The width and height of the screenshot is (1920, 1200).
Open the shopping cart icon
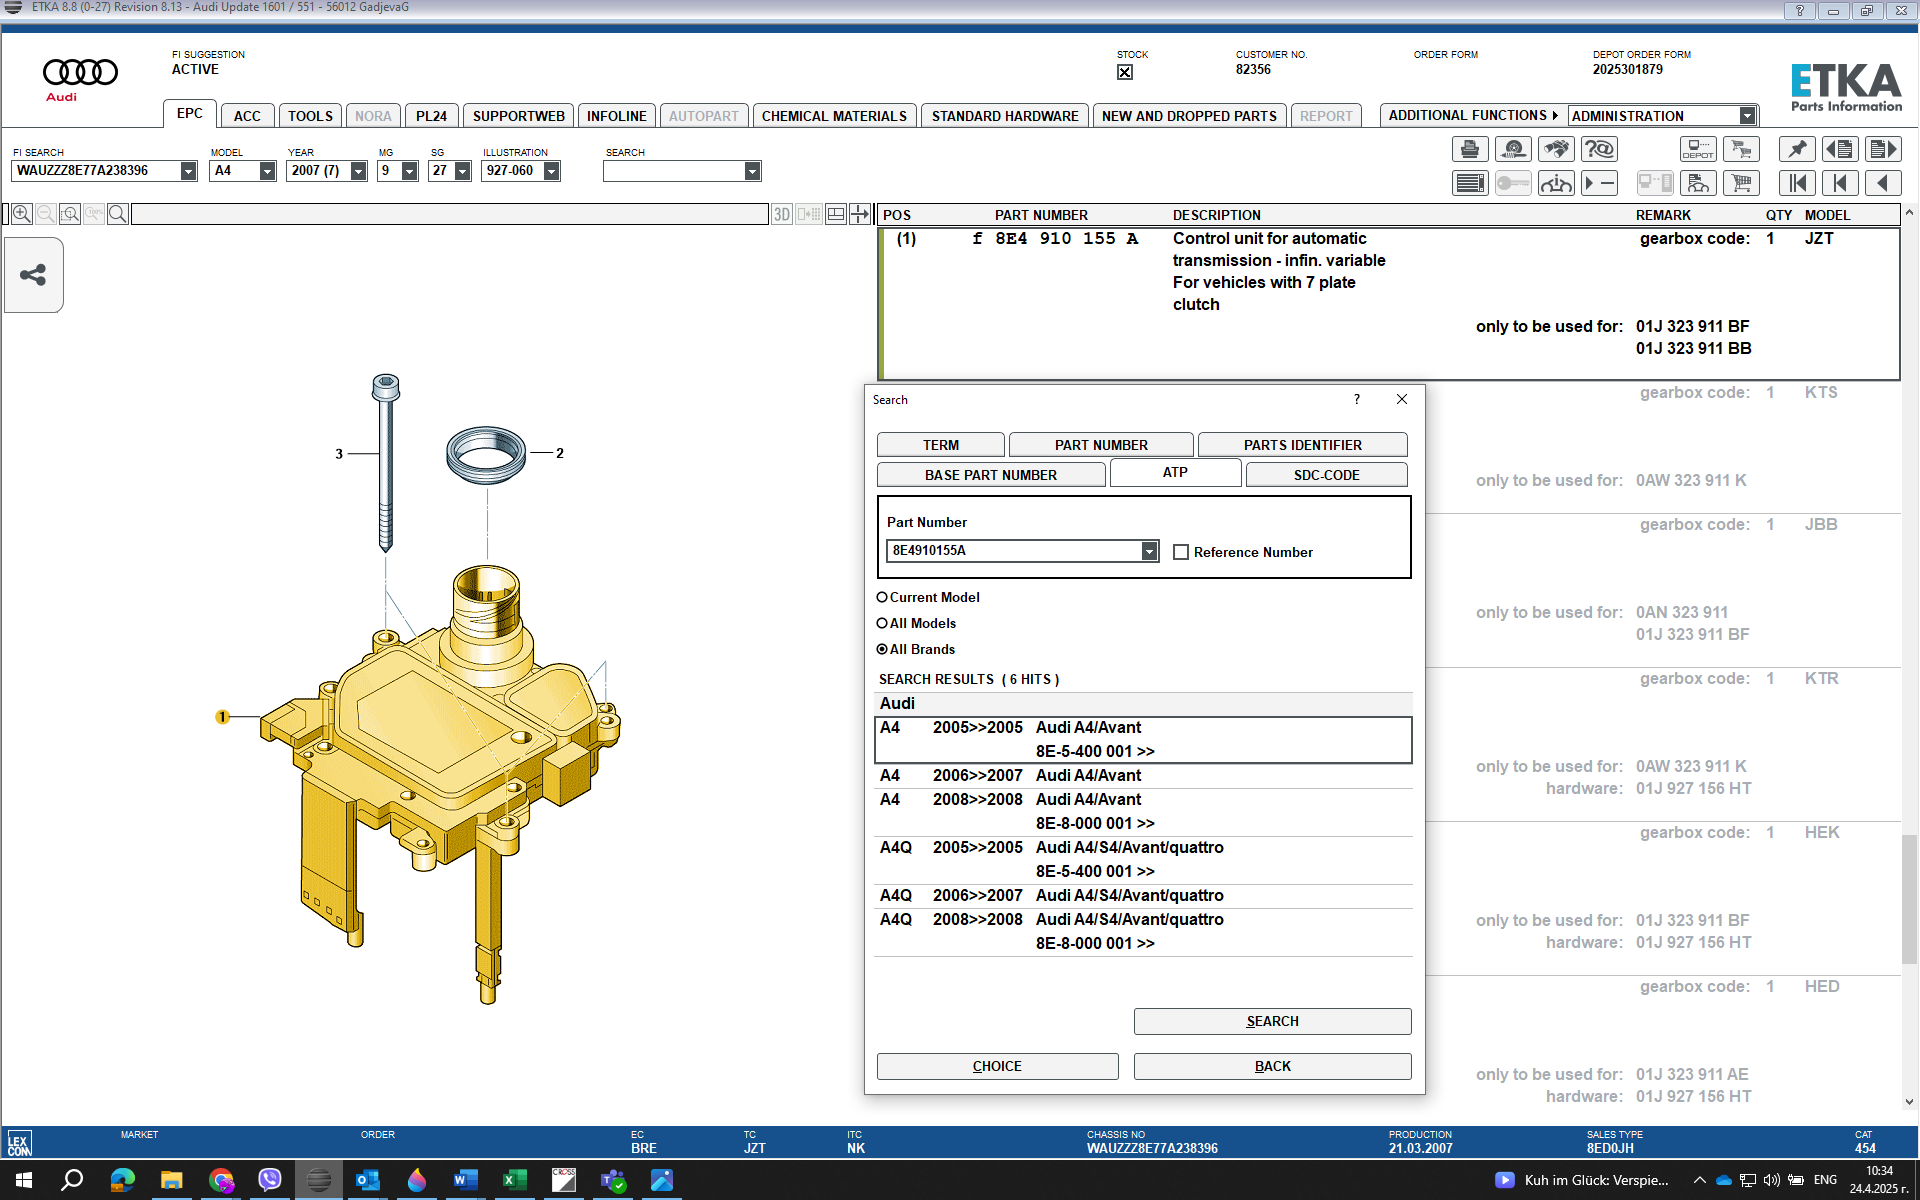point(1741,183)
